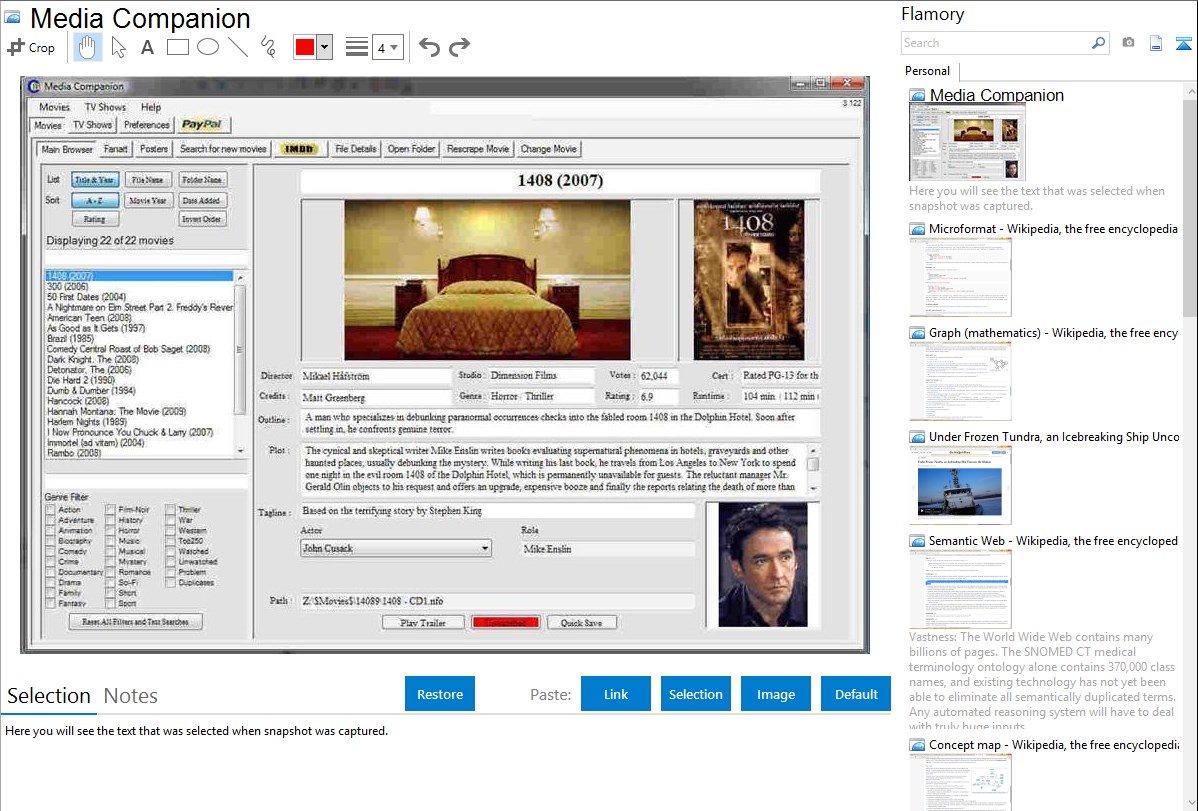Open the color dropdown arrow
The image size is (1198, 811).
[x=325, y=47]
